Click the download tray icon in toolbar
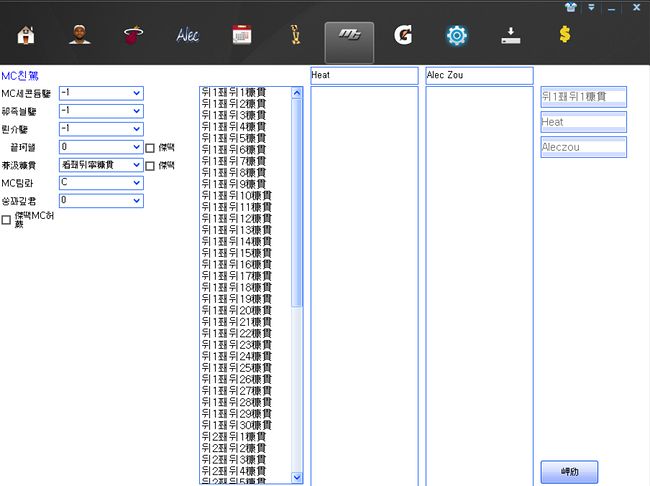This screenshot has height=486, width=650. point(510,36)
